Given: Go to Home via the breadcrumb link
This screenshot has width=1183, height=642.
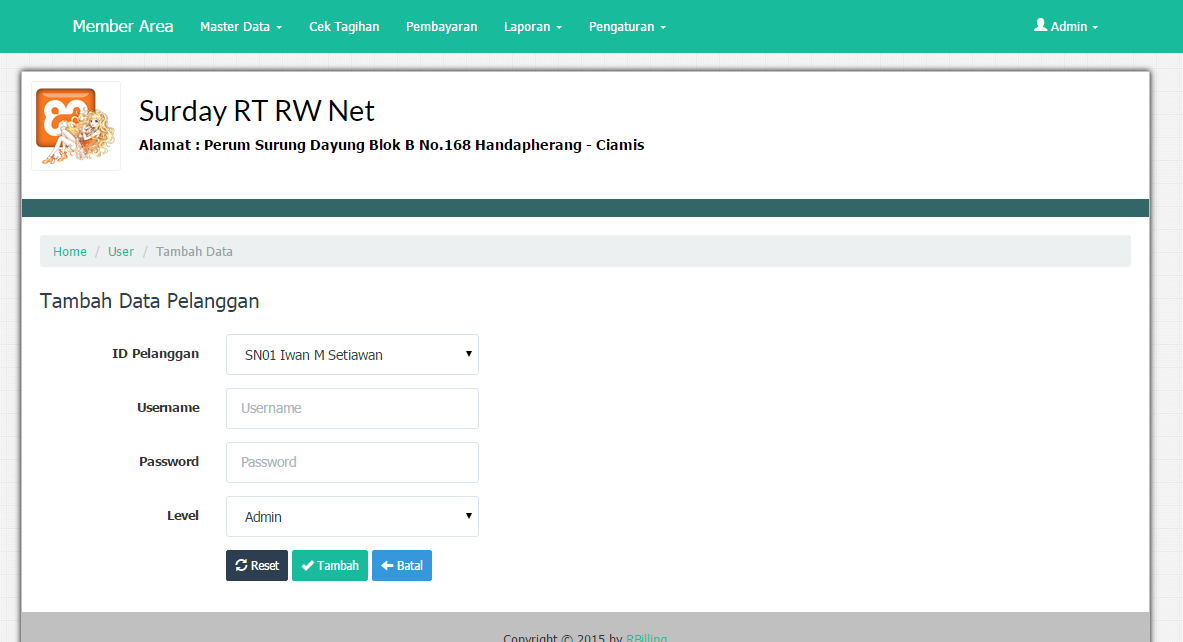Looking at the screenshot, I should point(69,251).
